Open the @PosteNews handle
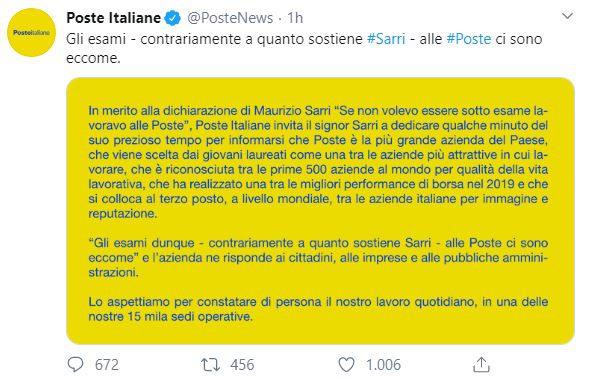589x380 pixels. [230, 18]
